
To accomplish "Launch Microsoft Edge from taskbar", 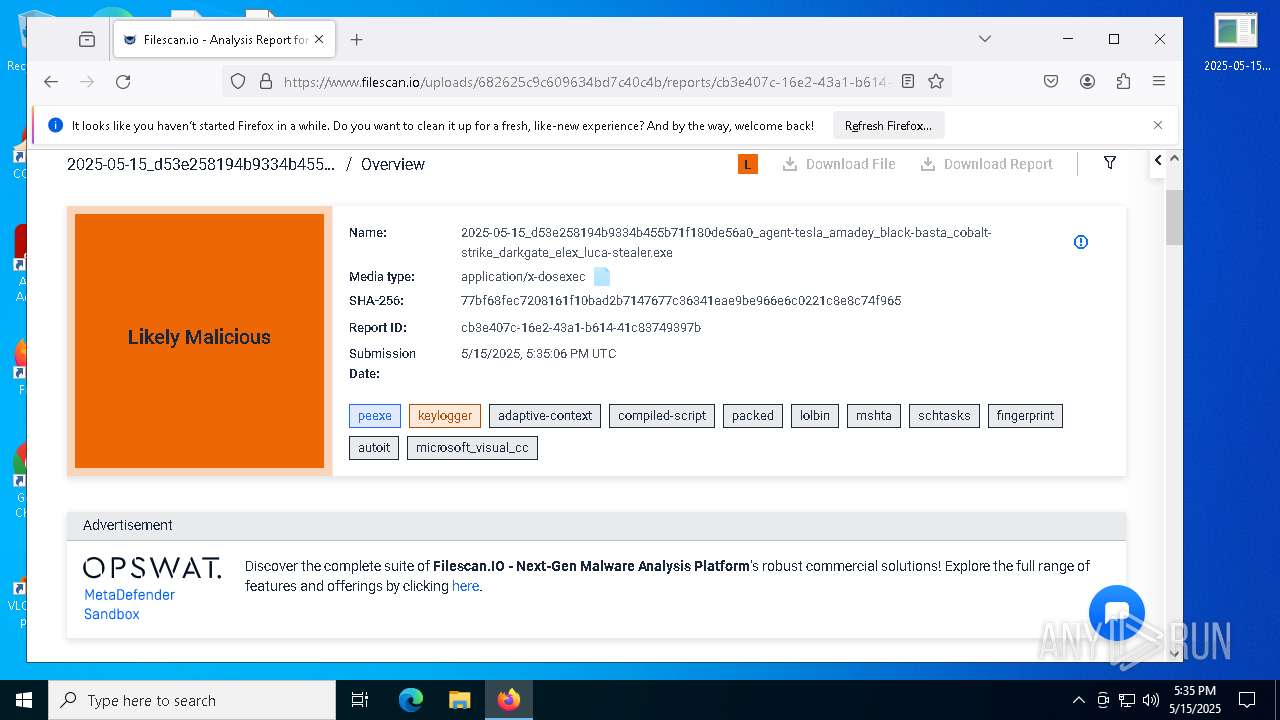I will 411,700.
